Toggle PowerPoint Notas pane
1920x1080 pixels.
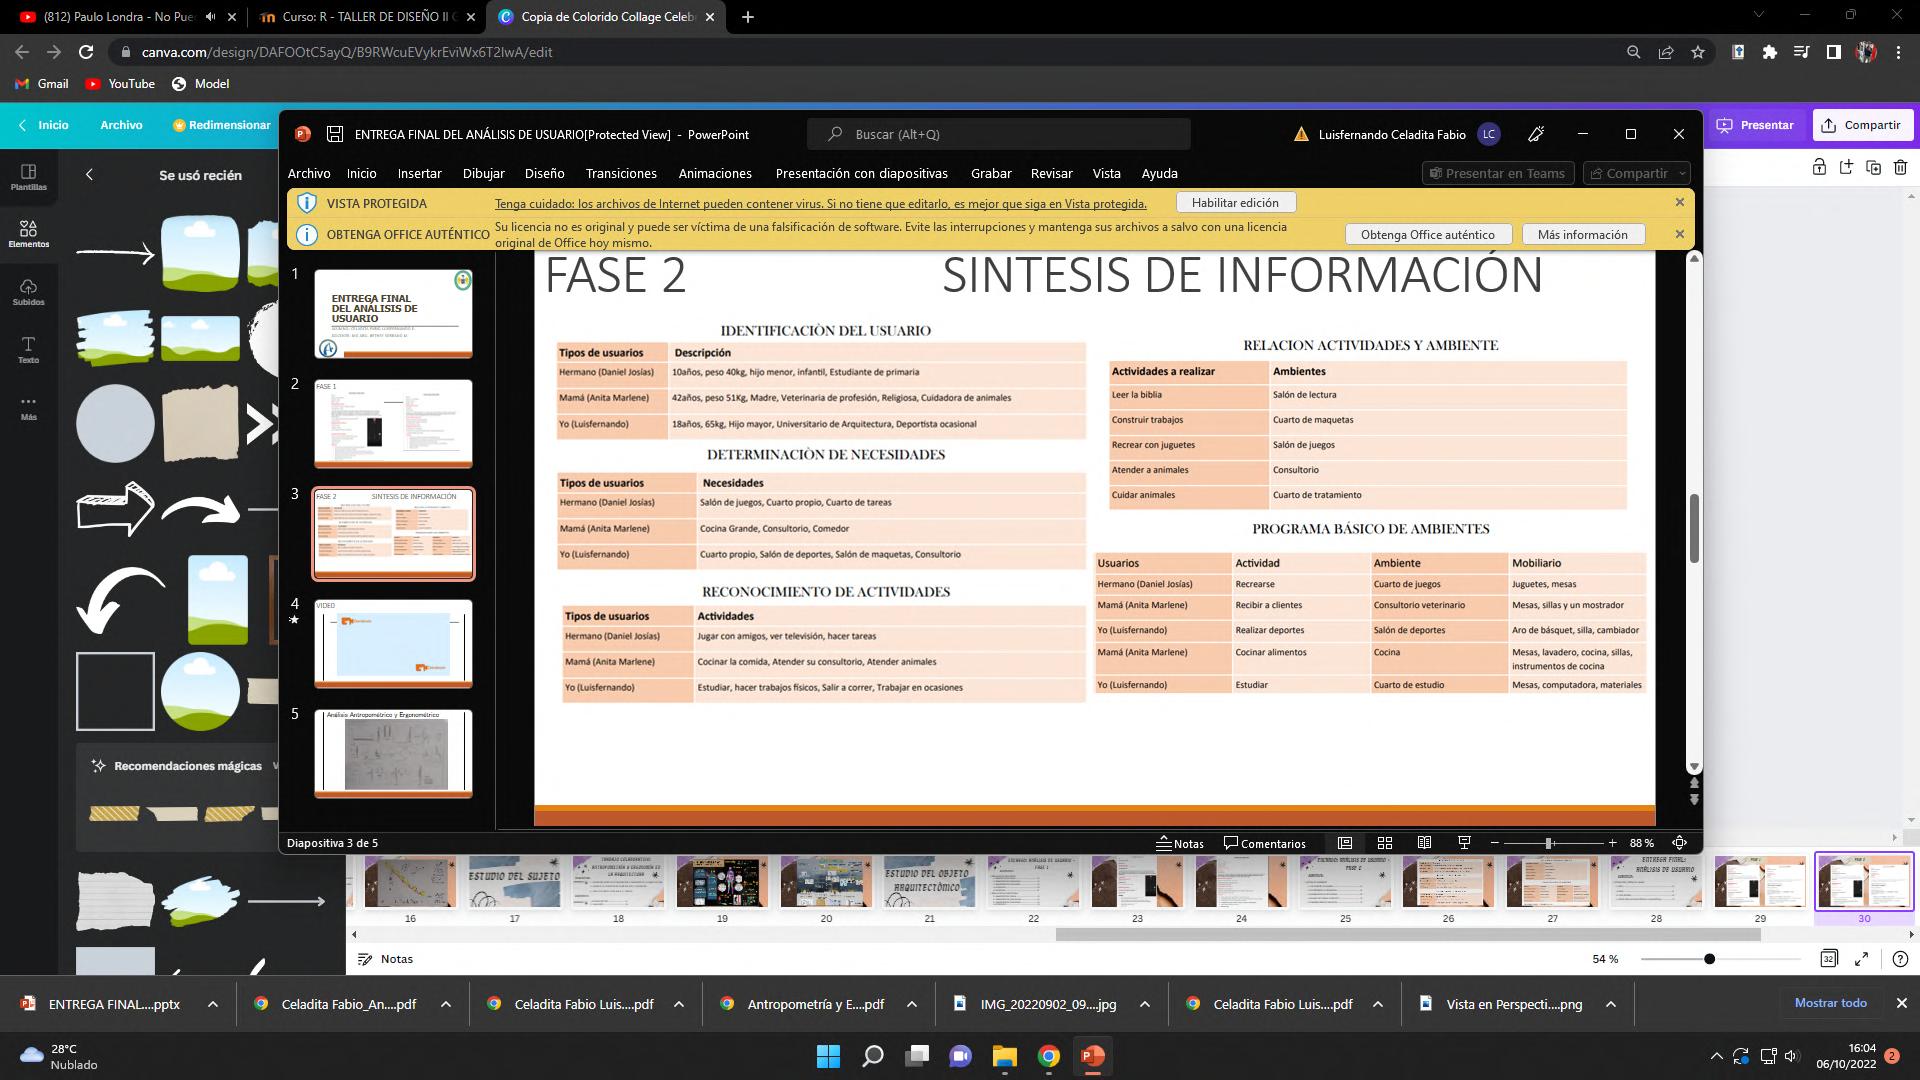click(x=1180, y=843)
